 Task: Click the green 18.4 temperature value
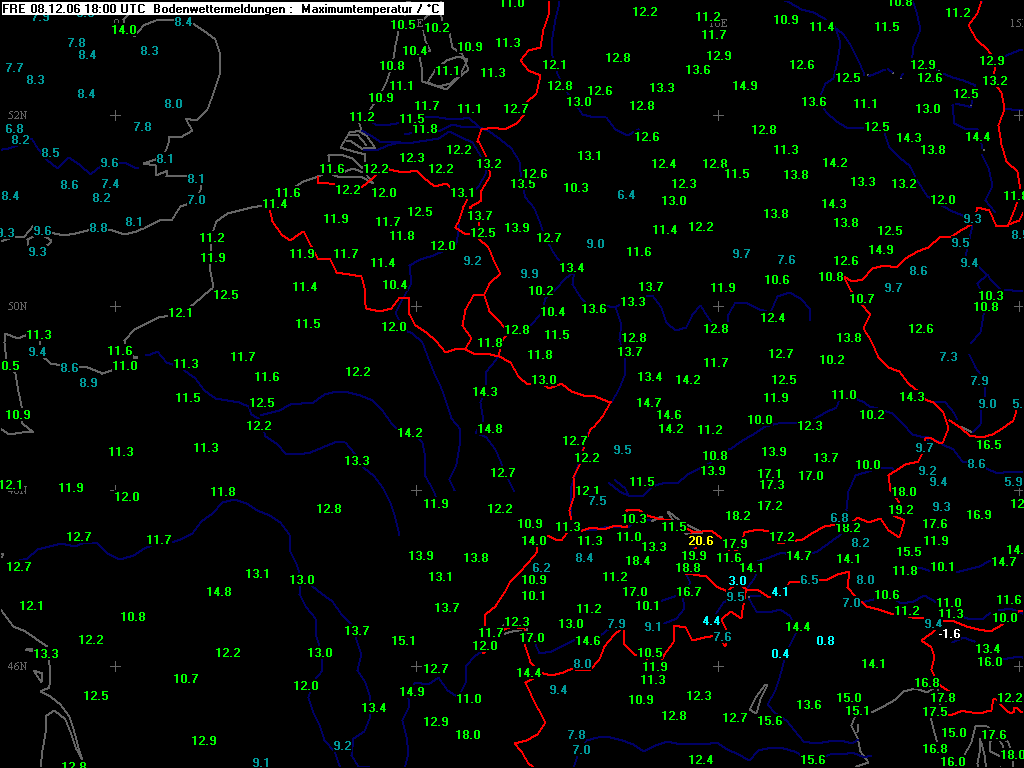638,561
